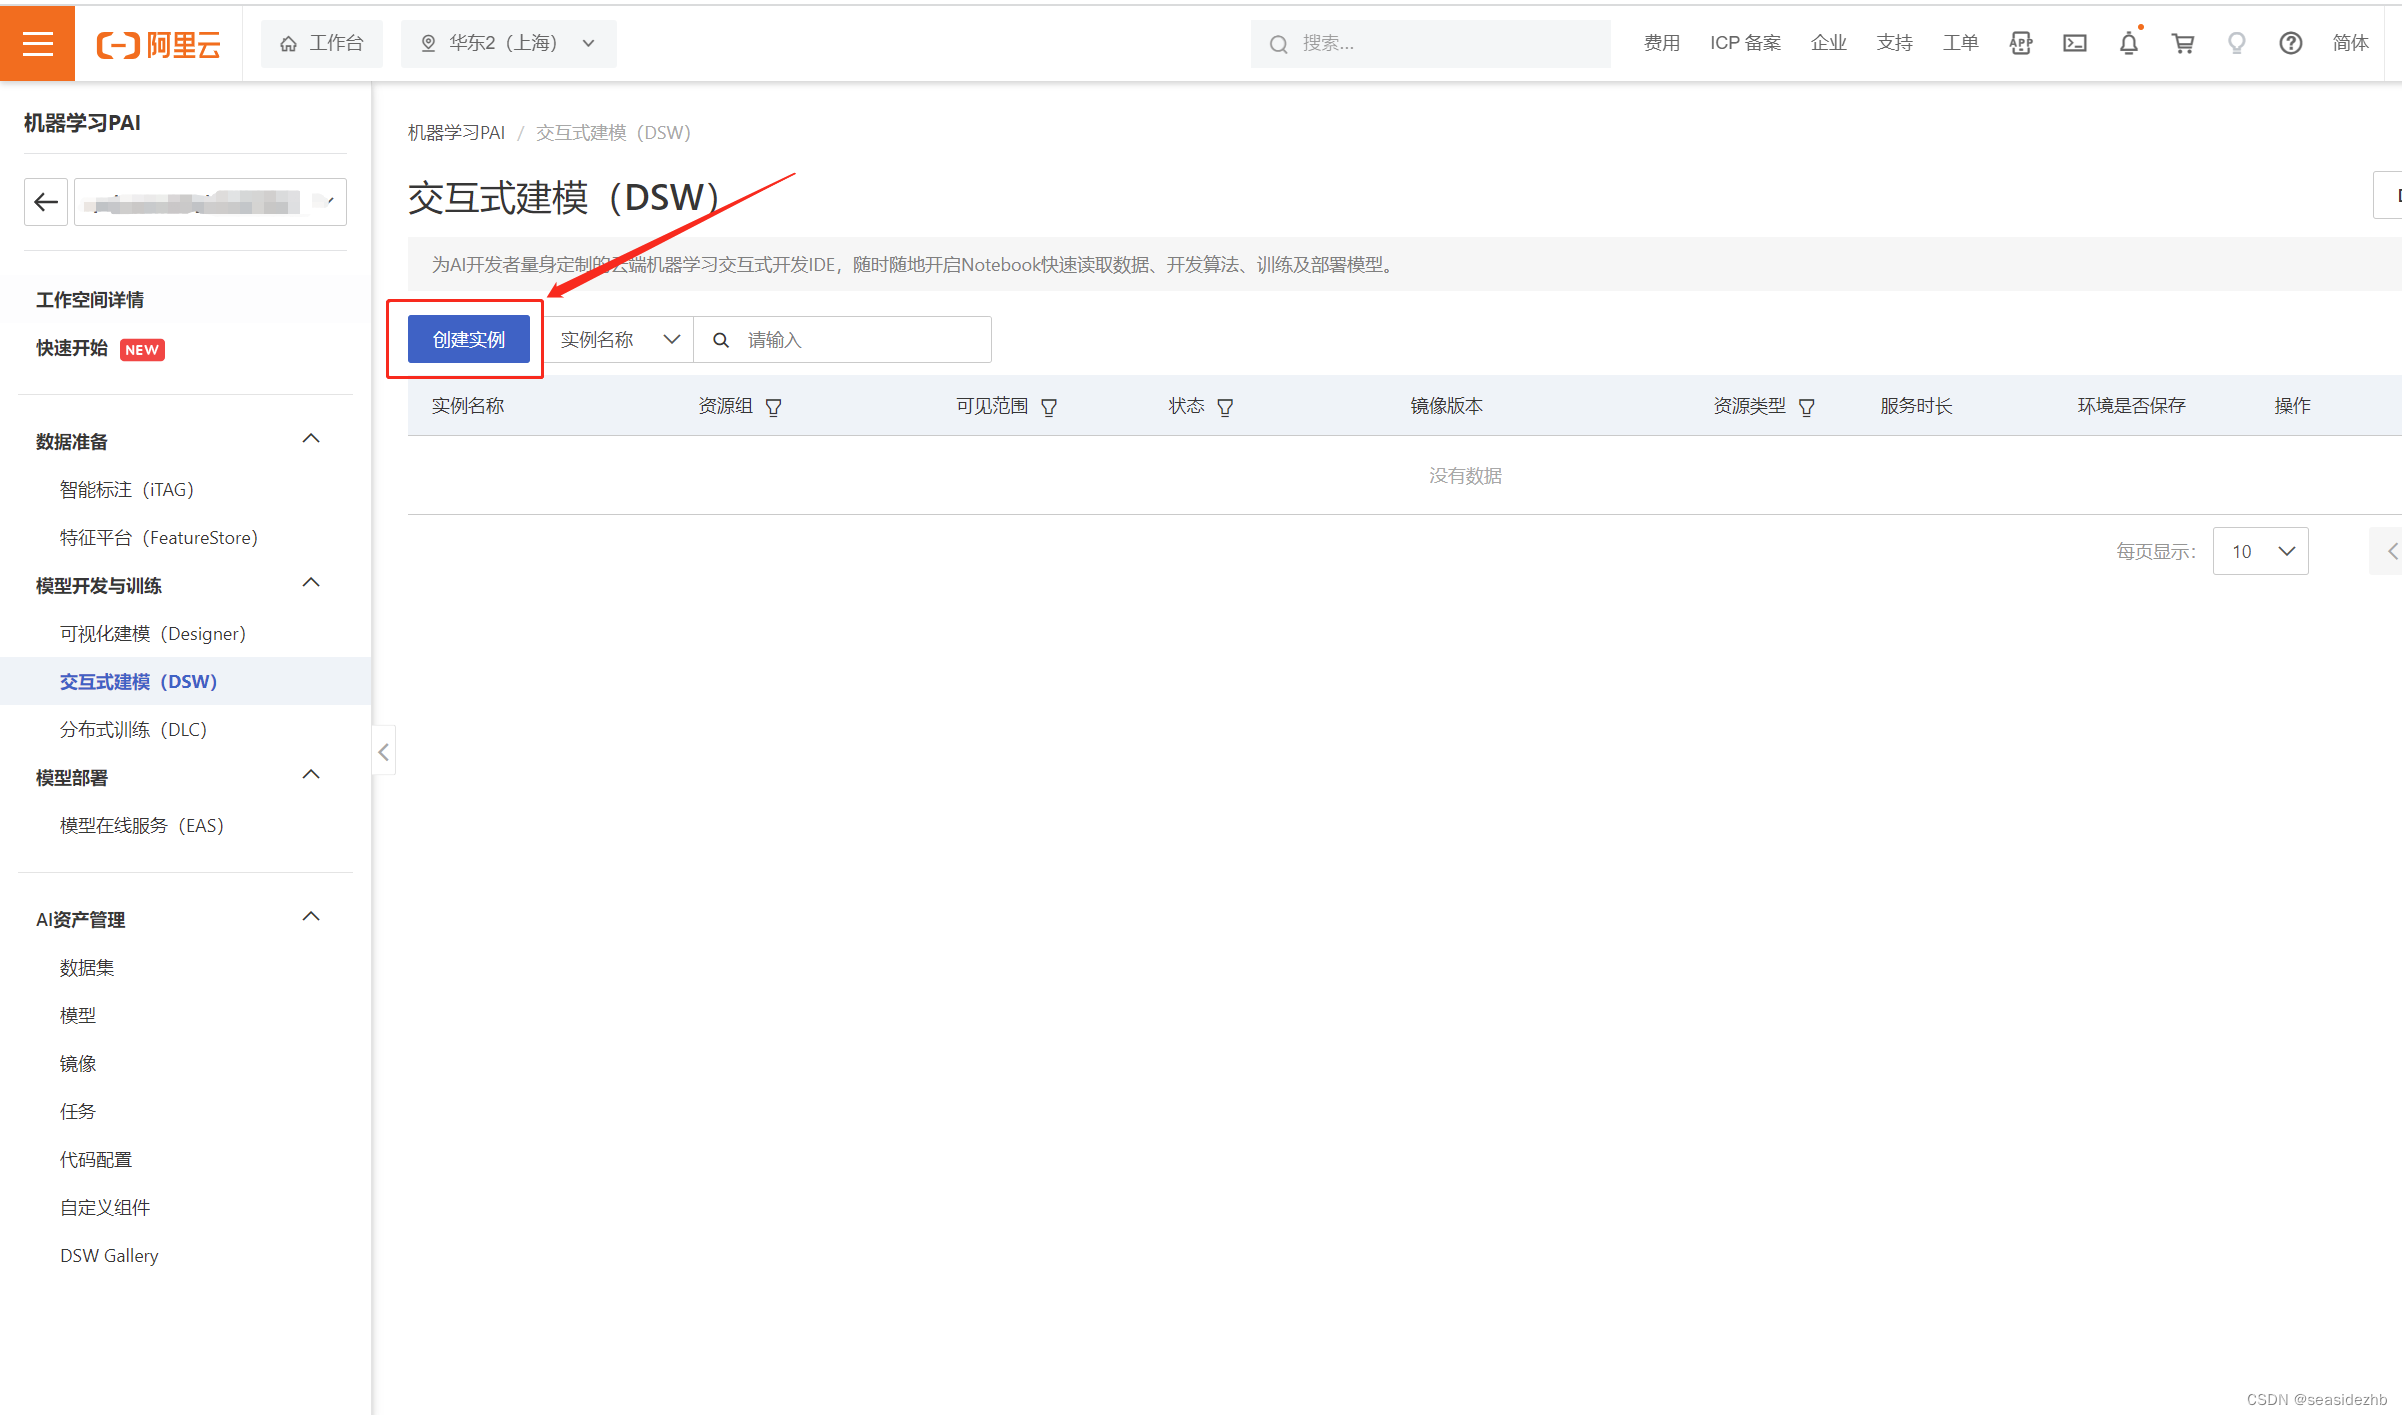Image resolution: width=2402 pixels, height=1415 pixels.
Task: Collapse the 数据准备 section
Action: click(311, 438)
